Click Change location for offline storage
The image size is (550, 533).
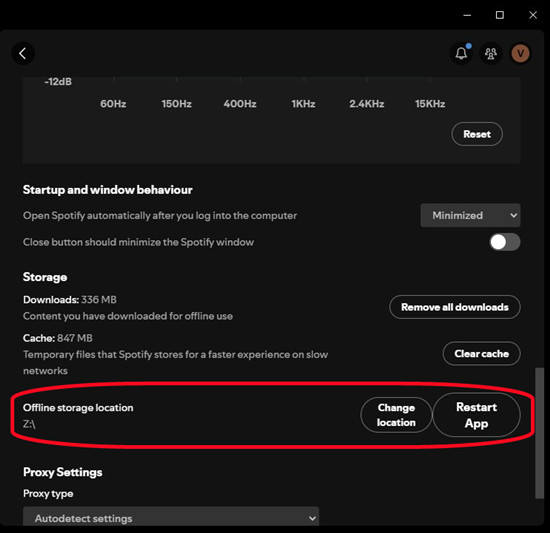point(396,415)
